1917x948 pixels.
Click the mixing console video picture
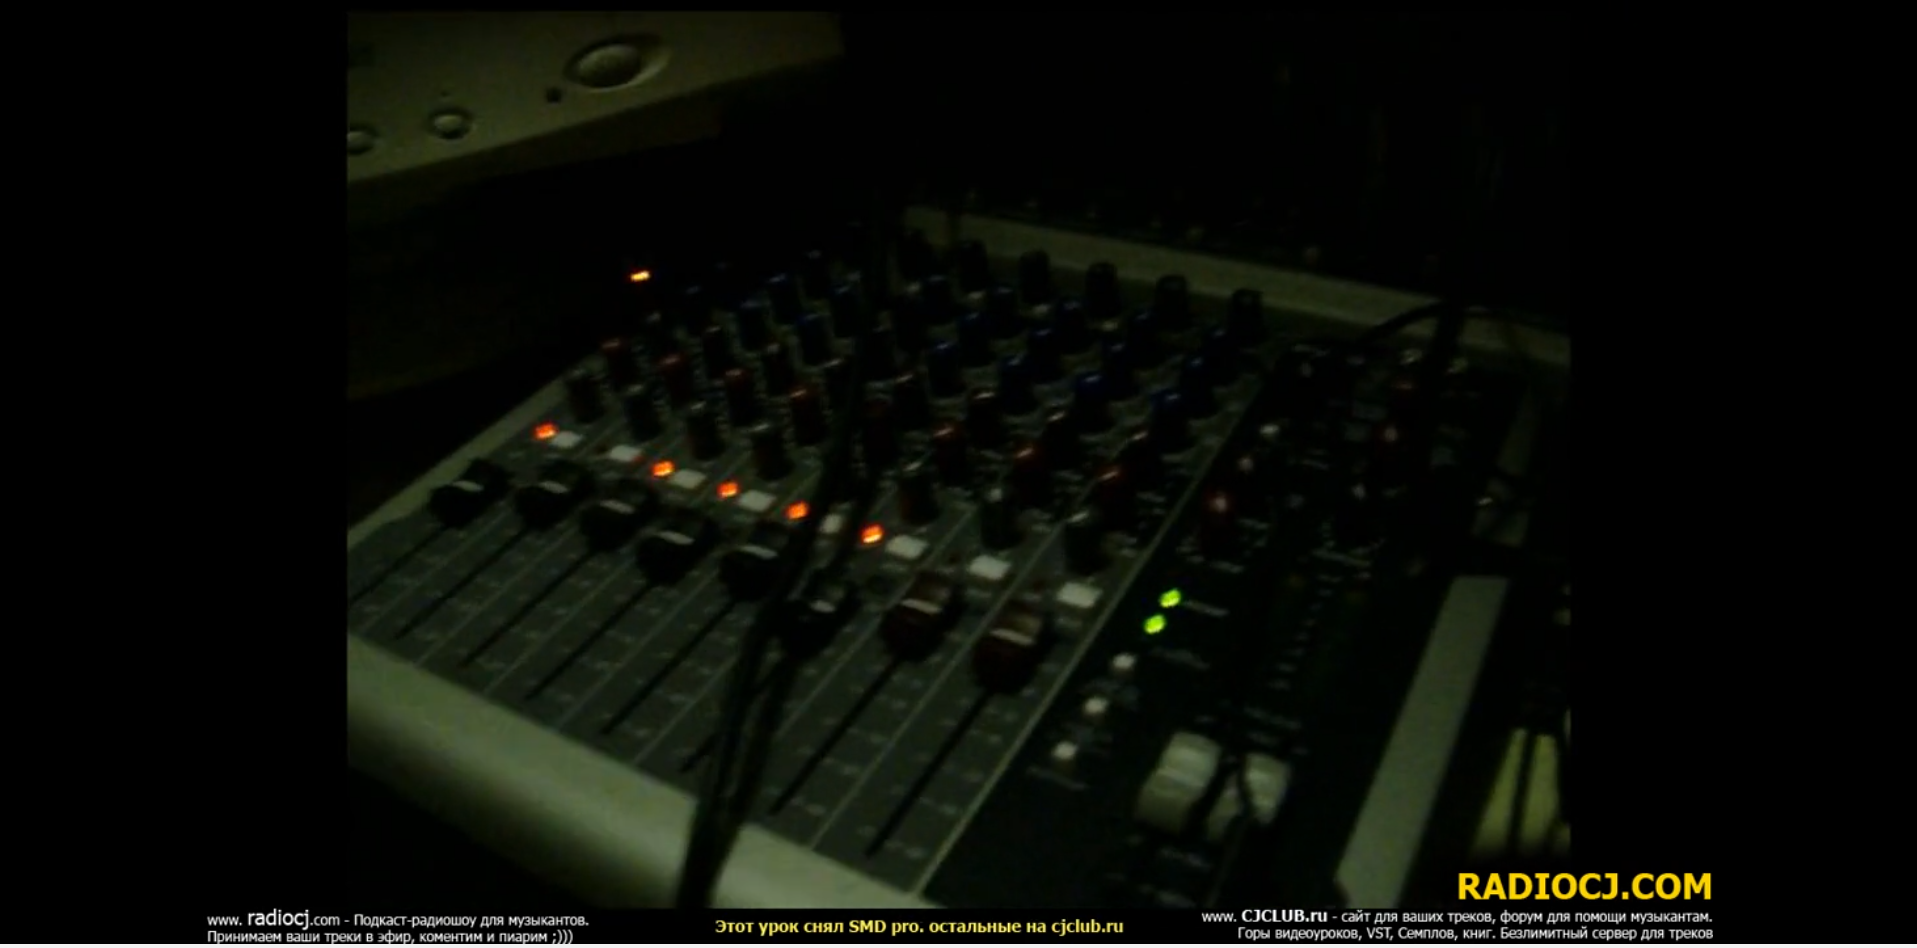pyautogui.click(x=958, y=459)
